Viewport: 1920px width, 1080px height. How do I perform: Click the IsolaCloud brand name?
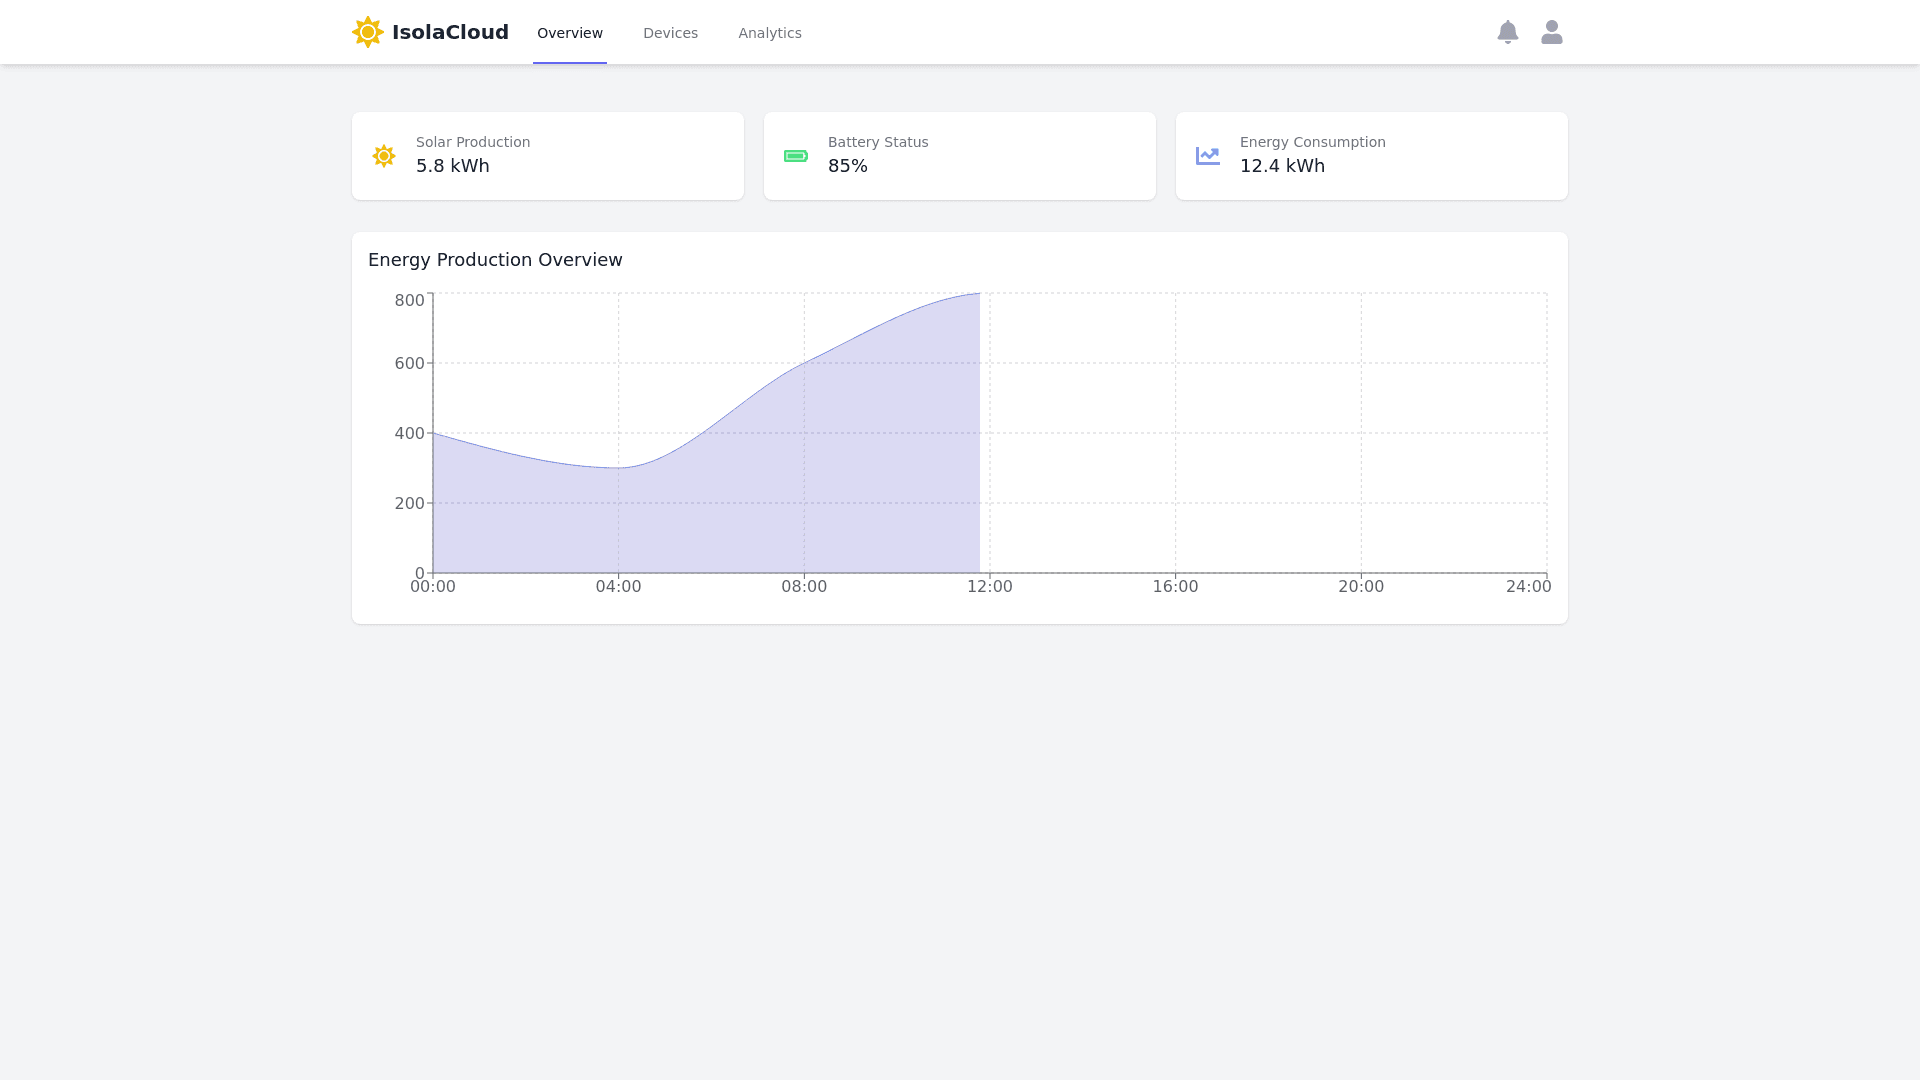pos(450,32)
